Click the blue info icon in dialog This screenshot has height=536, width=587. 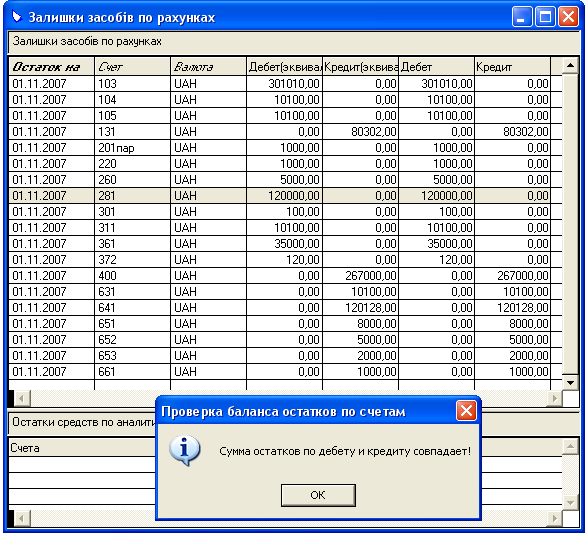point(185,450)
